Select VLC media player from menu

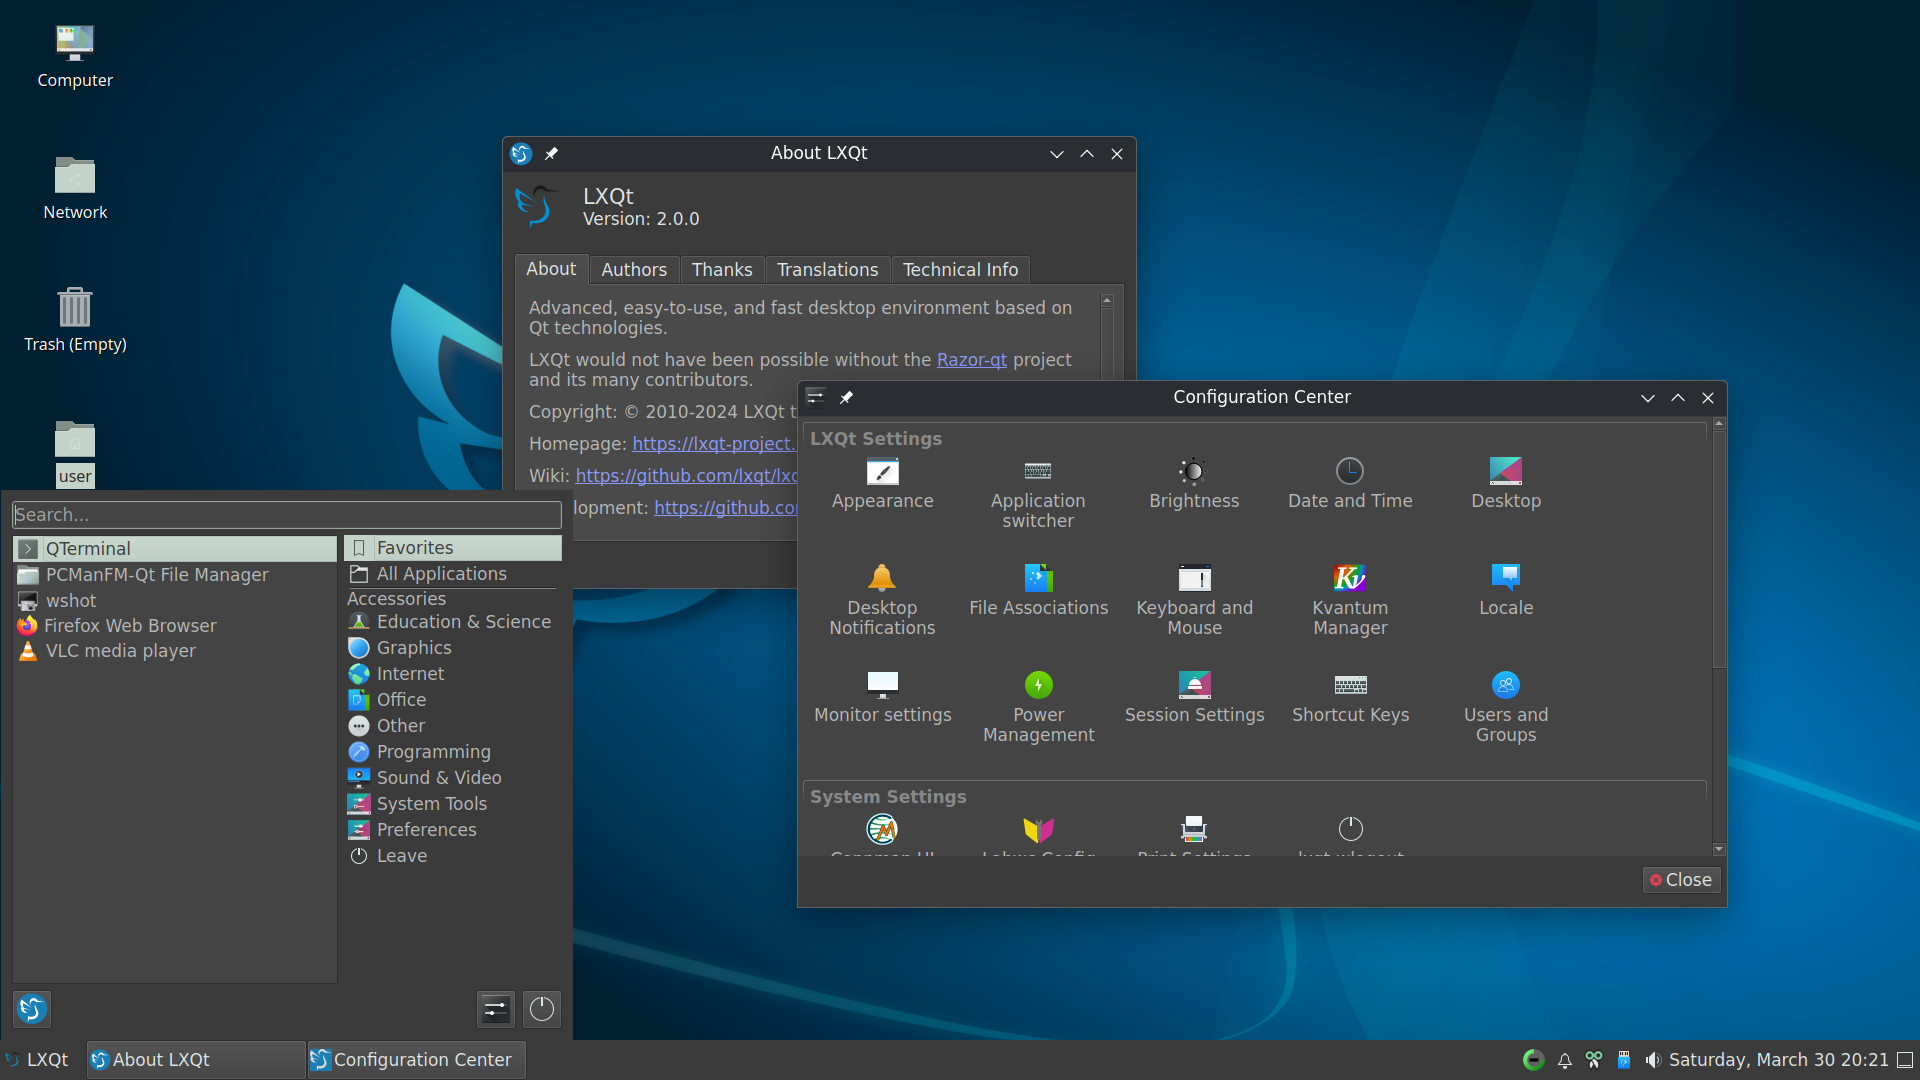click(120, 651)
